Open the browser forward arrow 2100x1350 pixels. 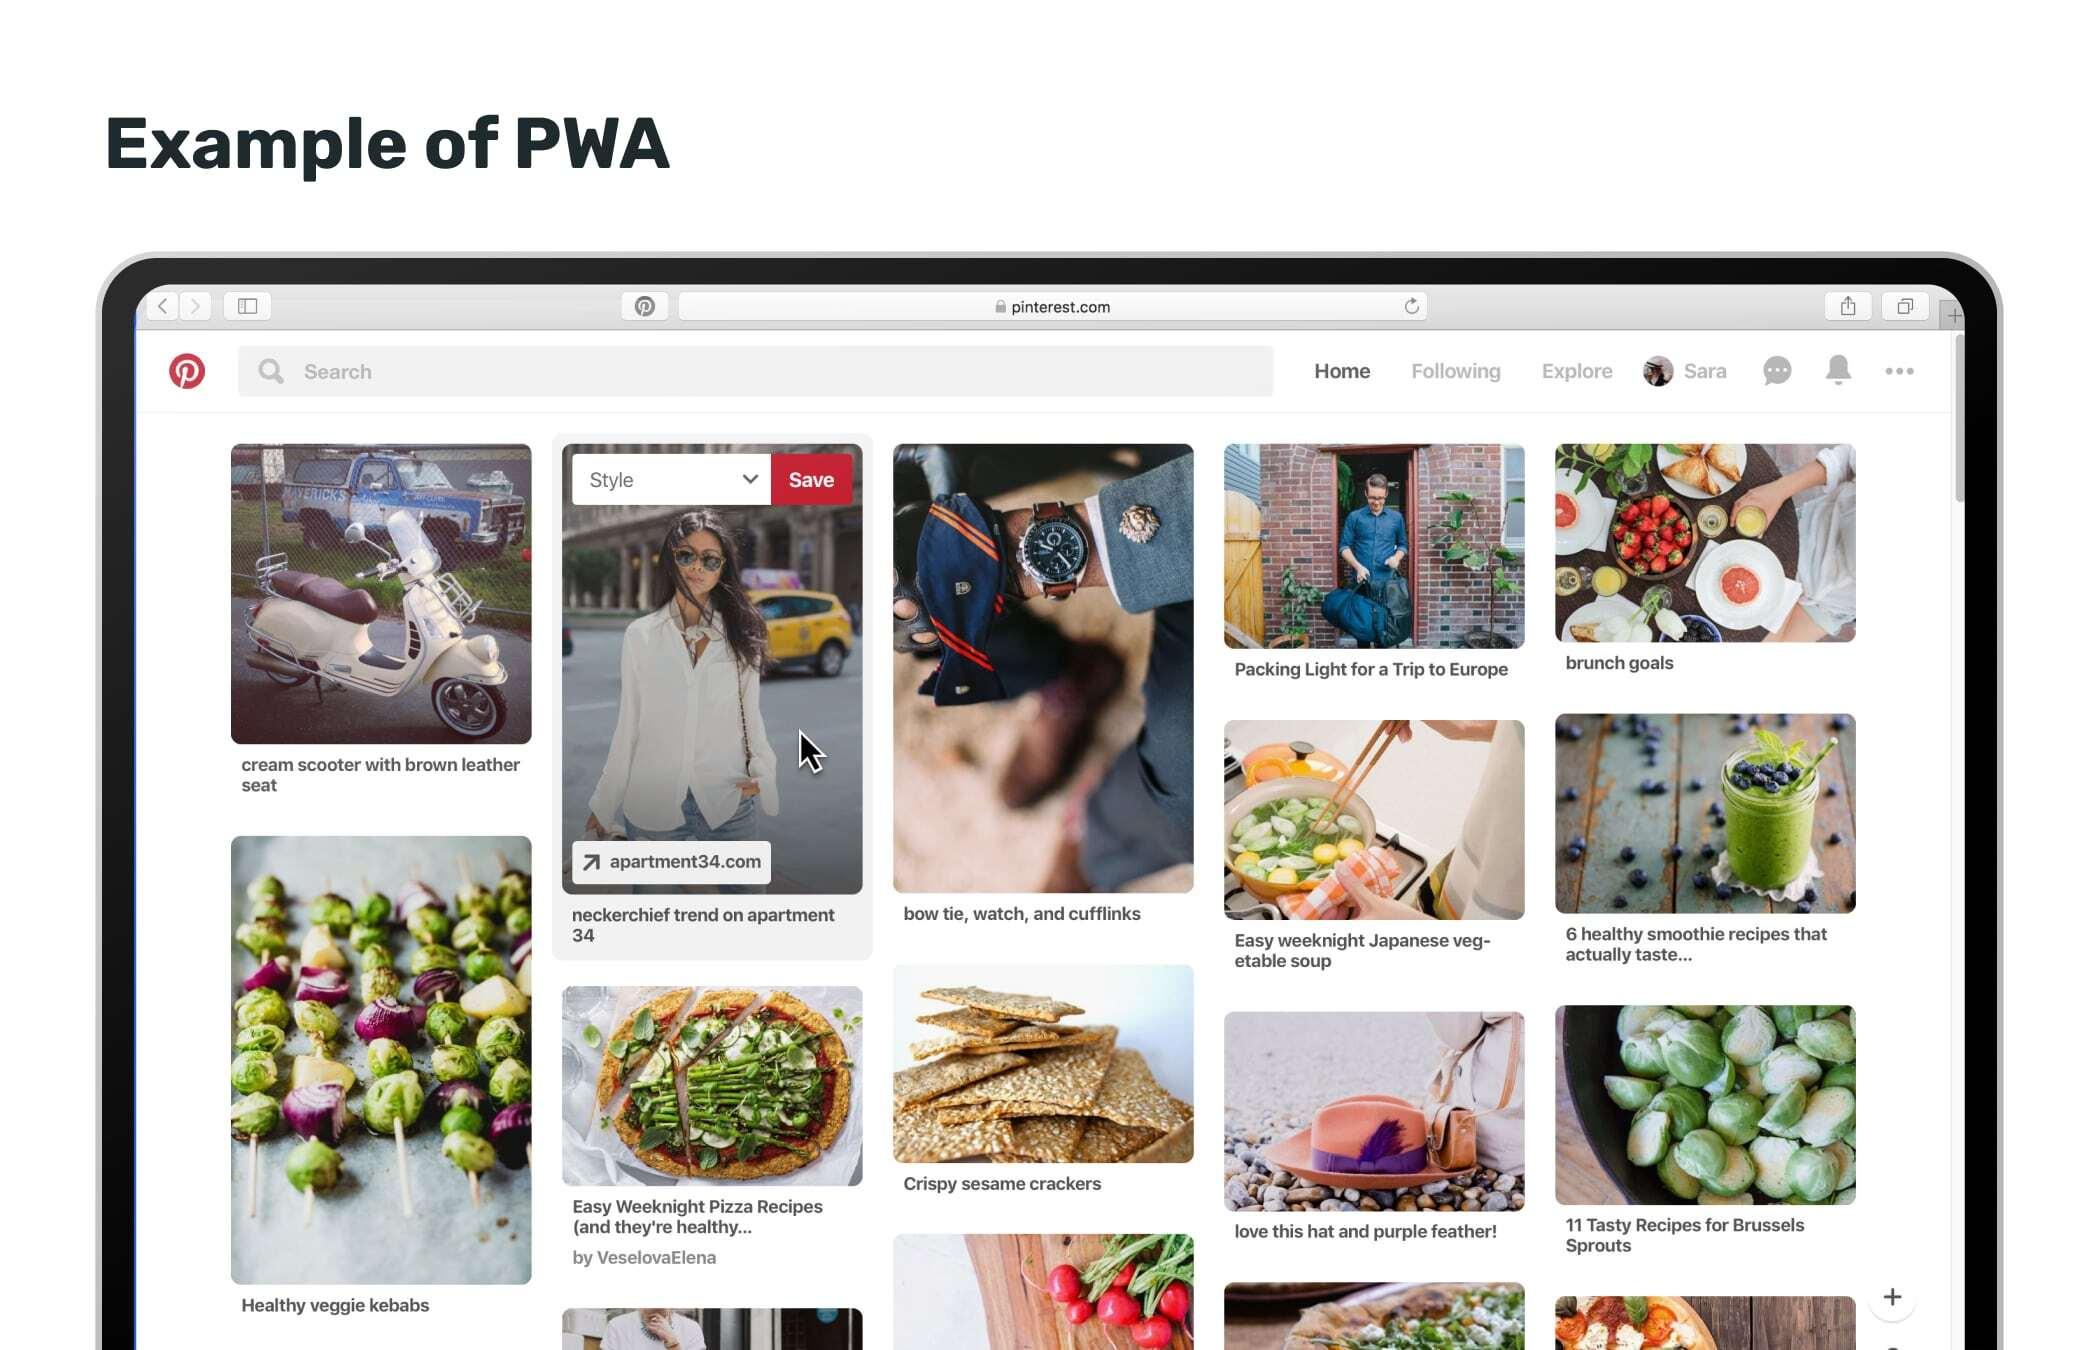(196, 306)
